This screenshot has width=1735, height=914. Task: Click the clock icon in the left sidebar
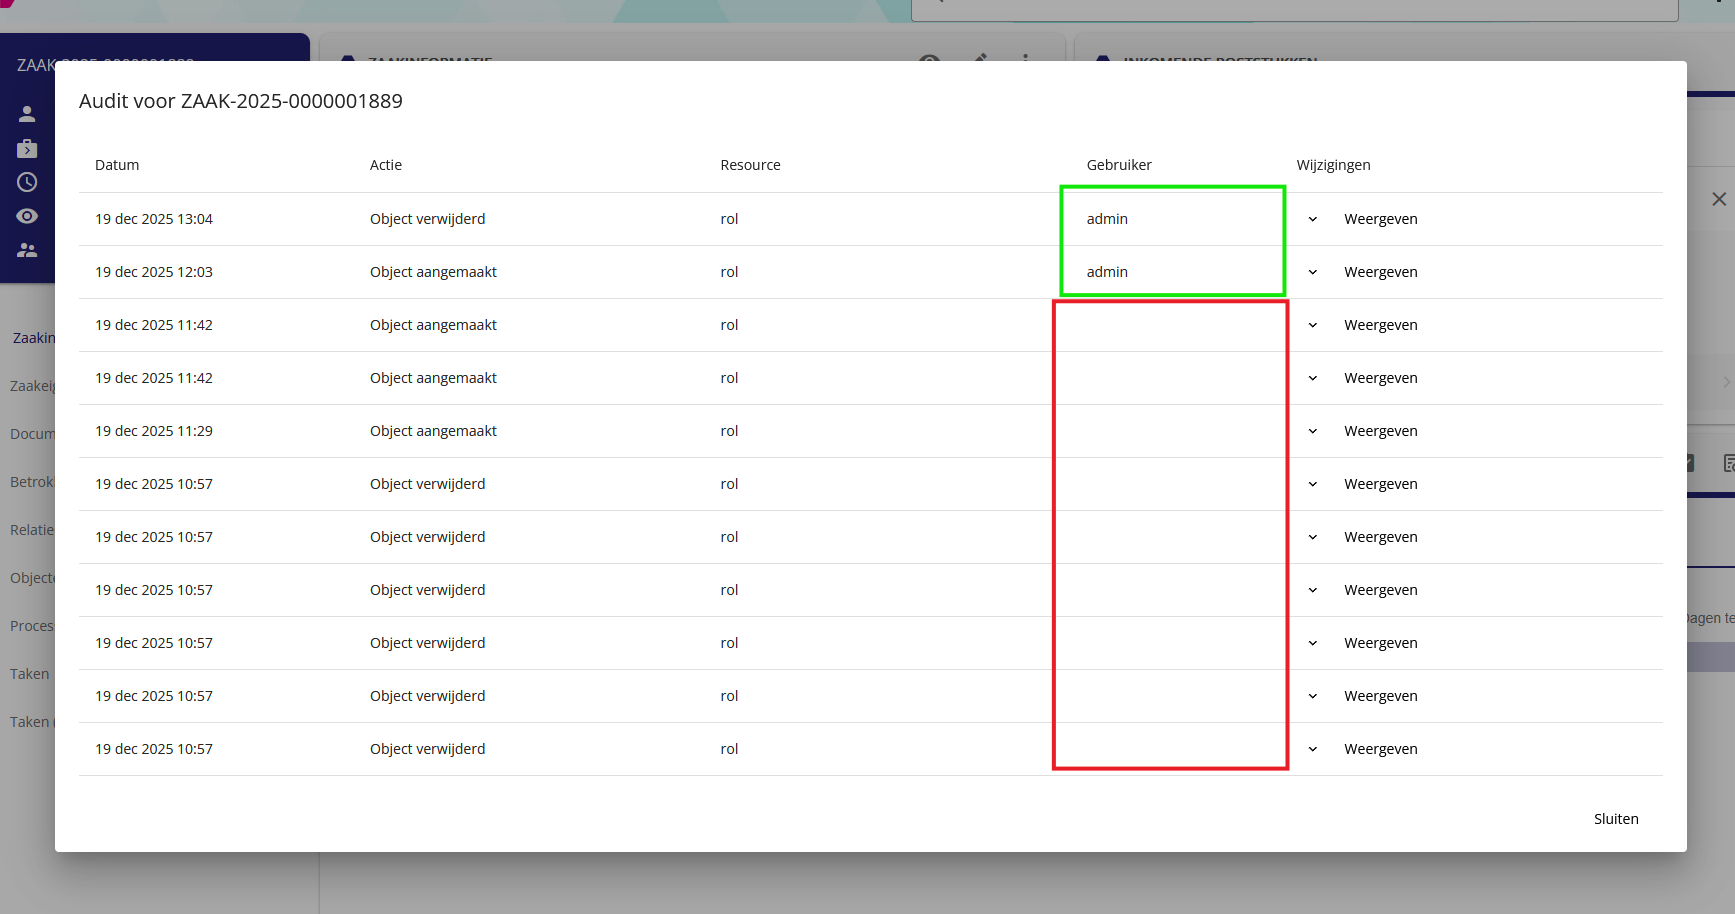27,182
